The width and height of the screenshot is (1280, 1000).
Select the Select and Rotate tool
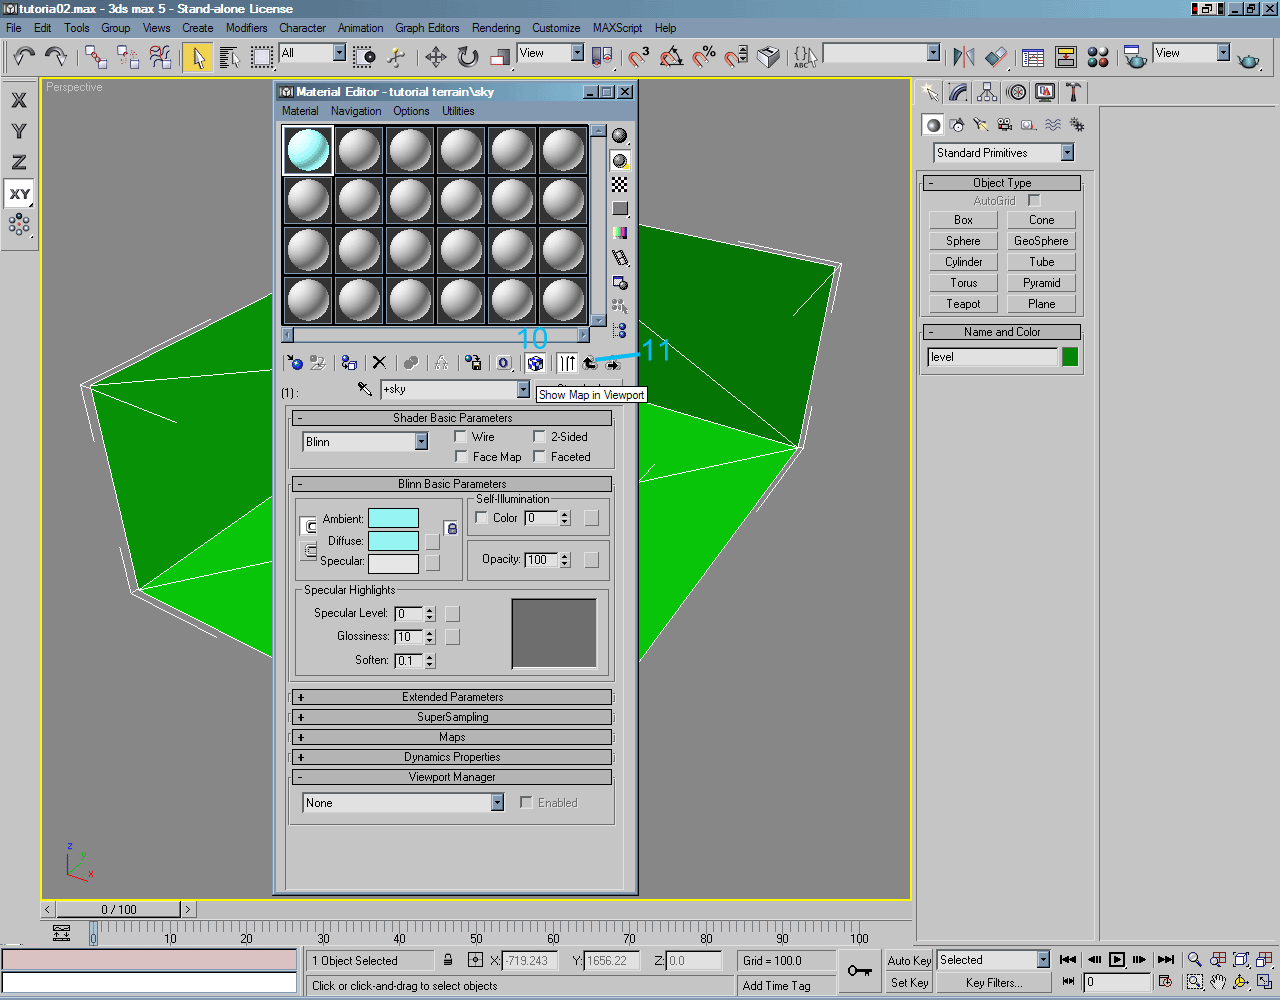(x=468, y=57)
